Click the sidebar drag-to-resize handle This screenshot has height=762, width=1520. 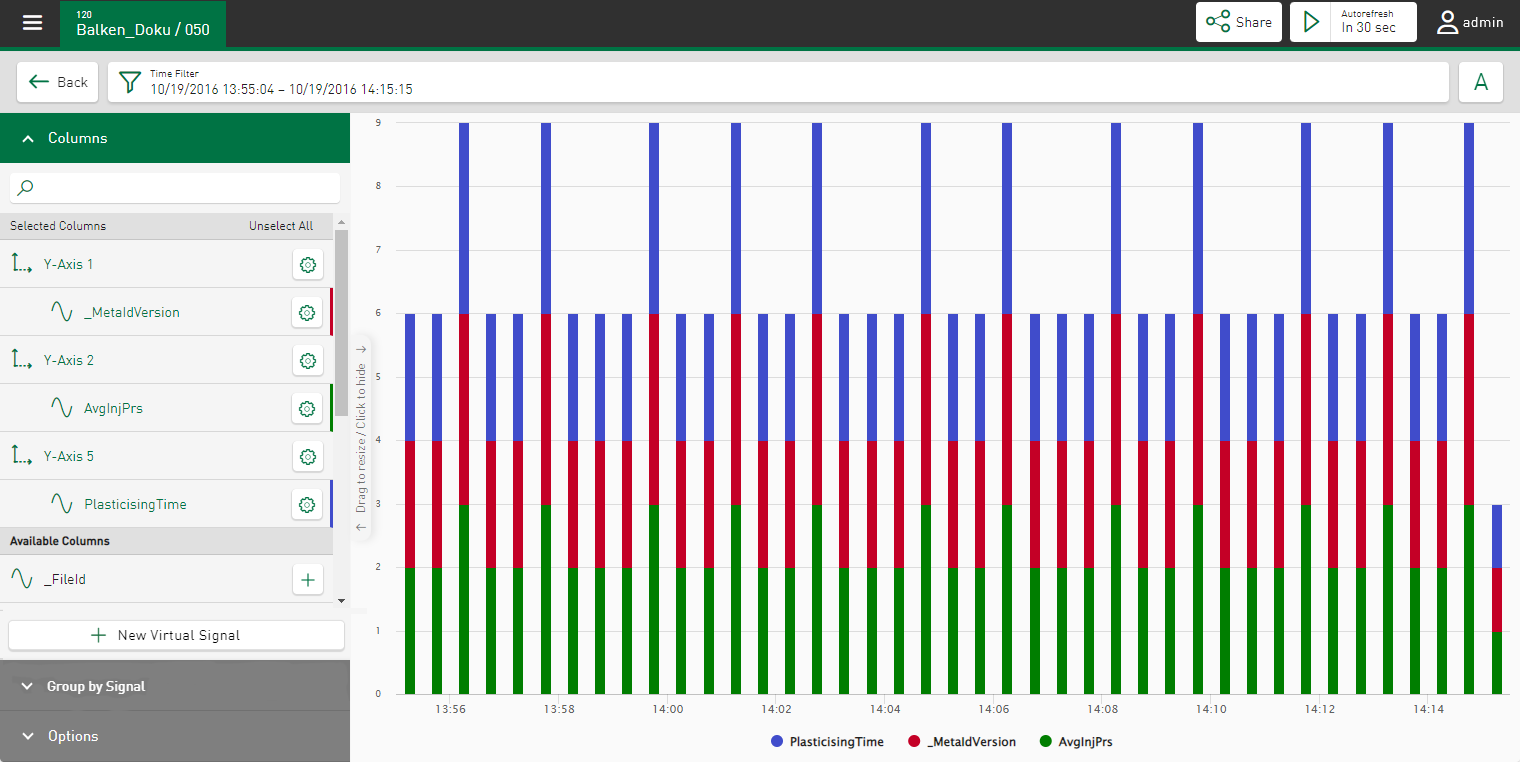point(361,437)
